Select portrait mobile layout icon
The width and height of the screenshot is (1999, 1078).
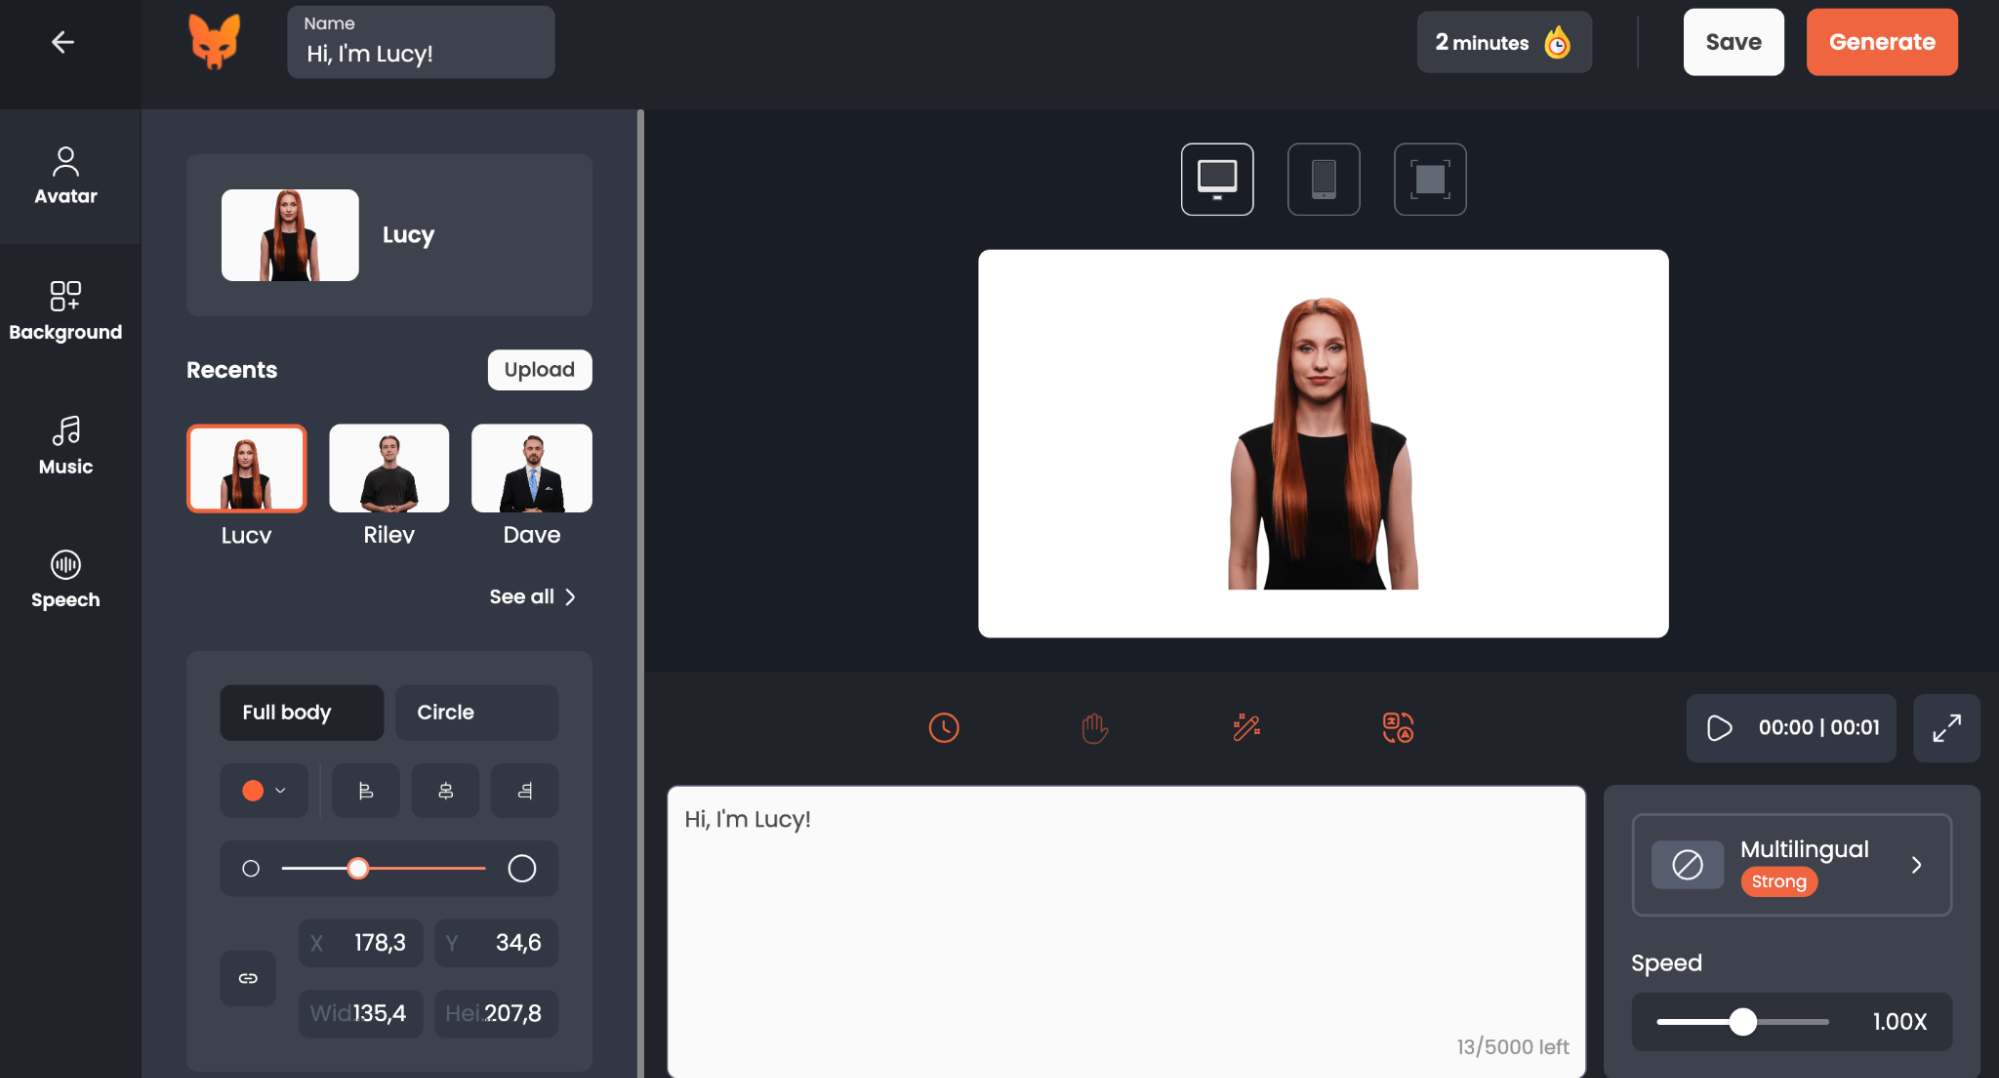1323,179
